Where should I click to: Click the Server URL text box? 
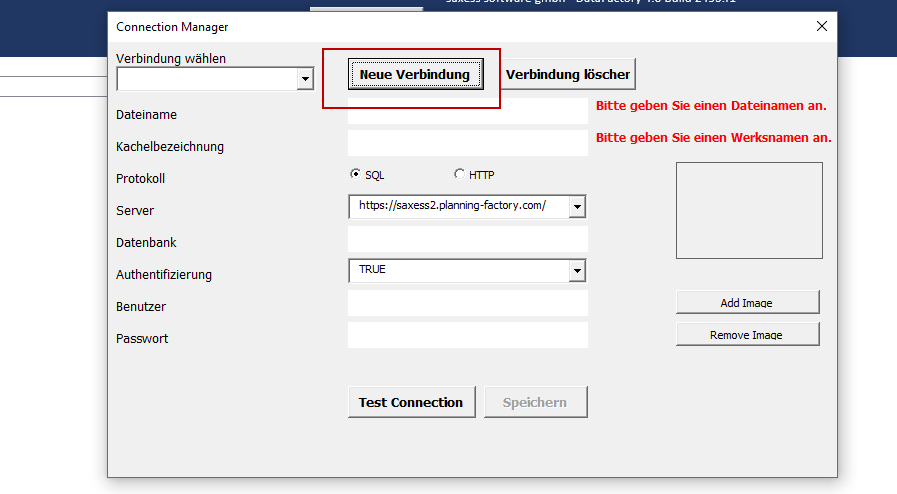click(x=457, y=207)
